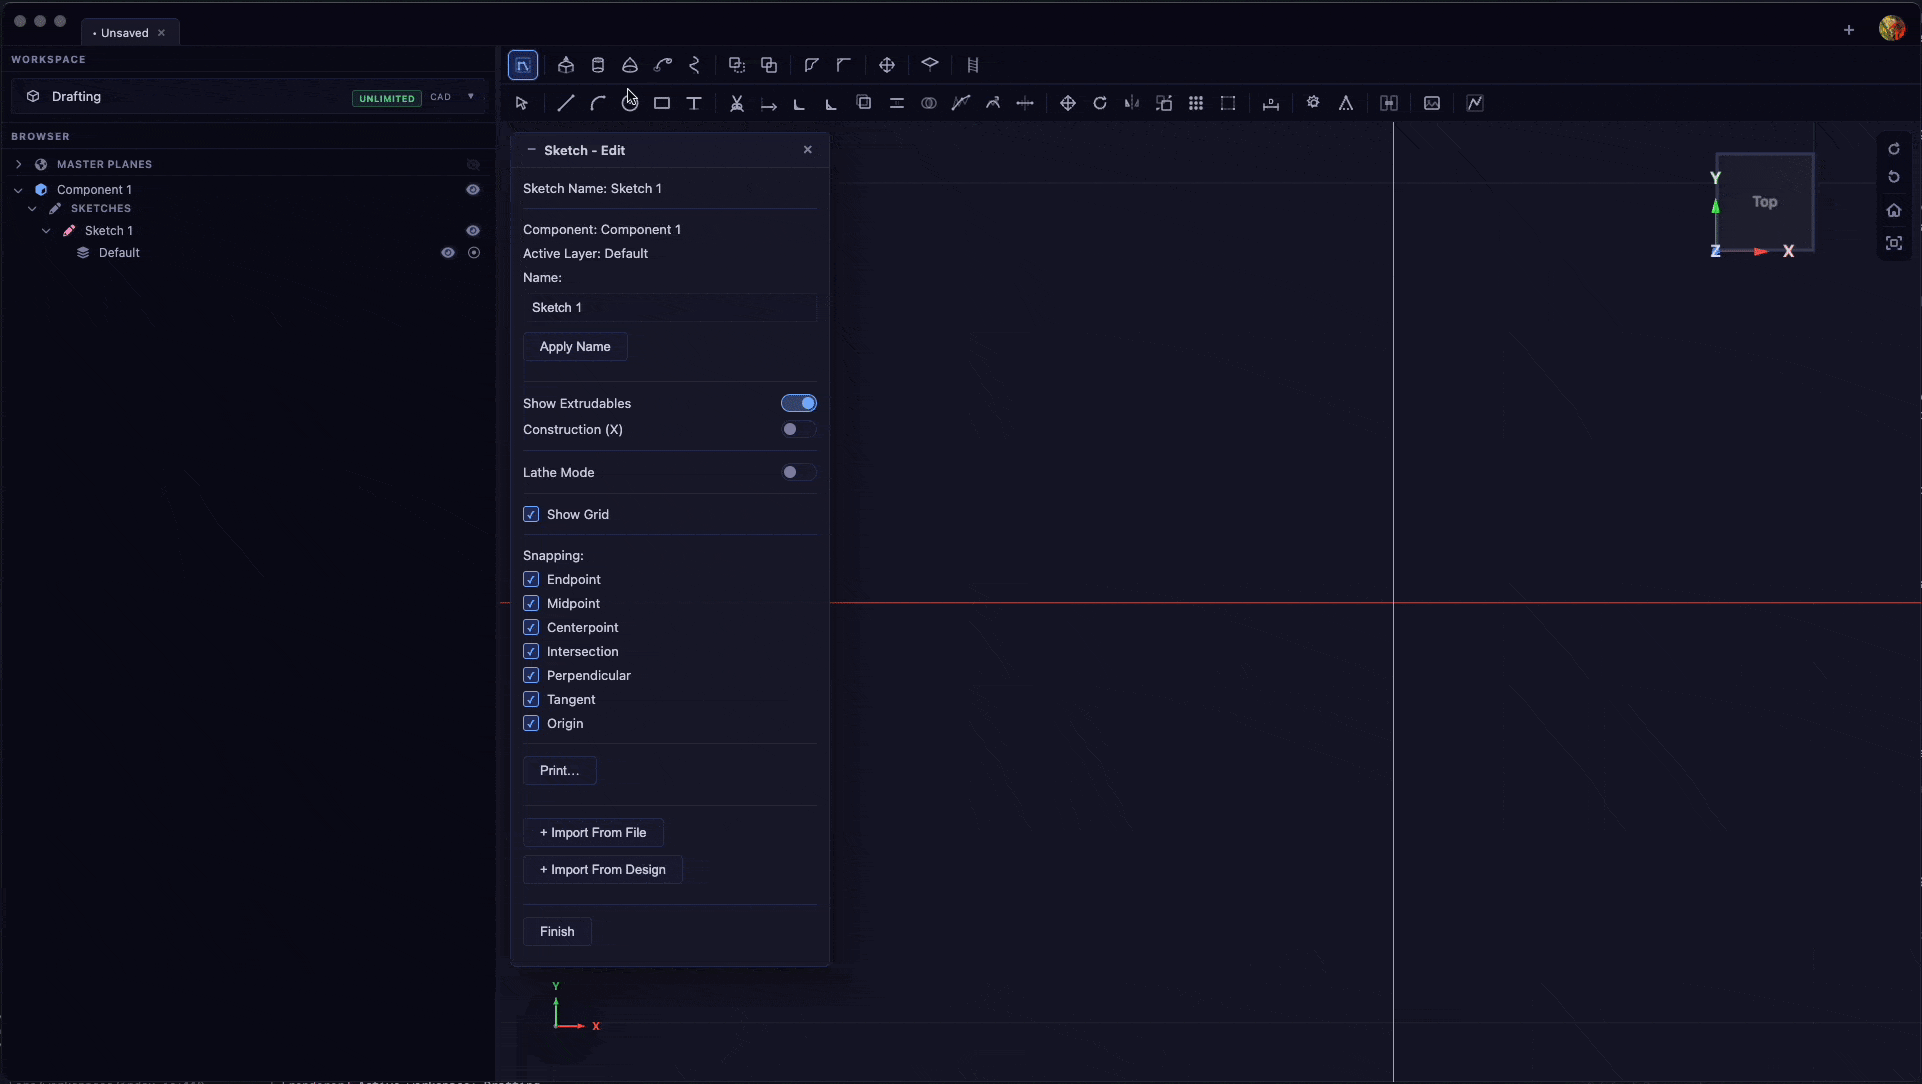Viewport: 1922px width, 1084px height.
Task: Click the Import From File button
Action: pyautogui.click(x=593, y=832)
